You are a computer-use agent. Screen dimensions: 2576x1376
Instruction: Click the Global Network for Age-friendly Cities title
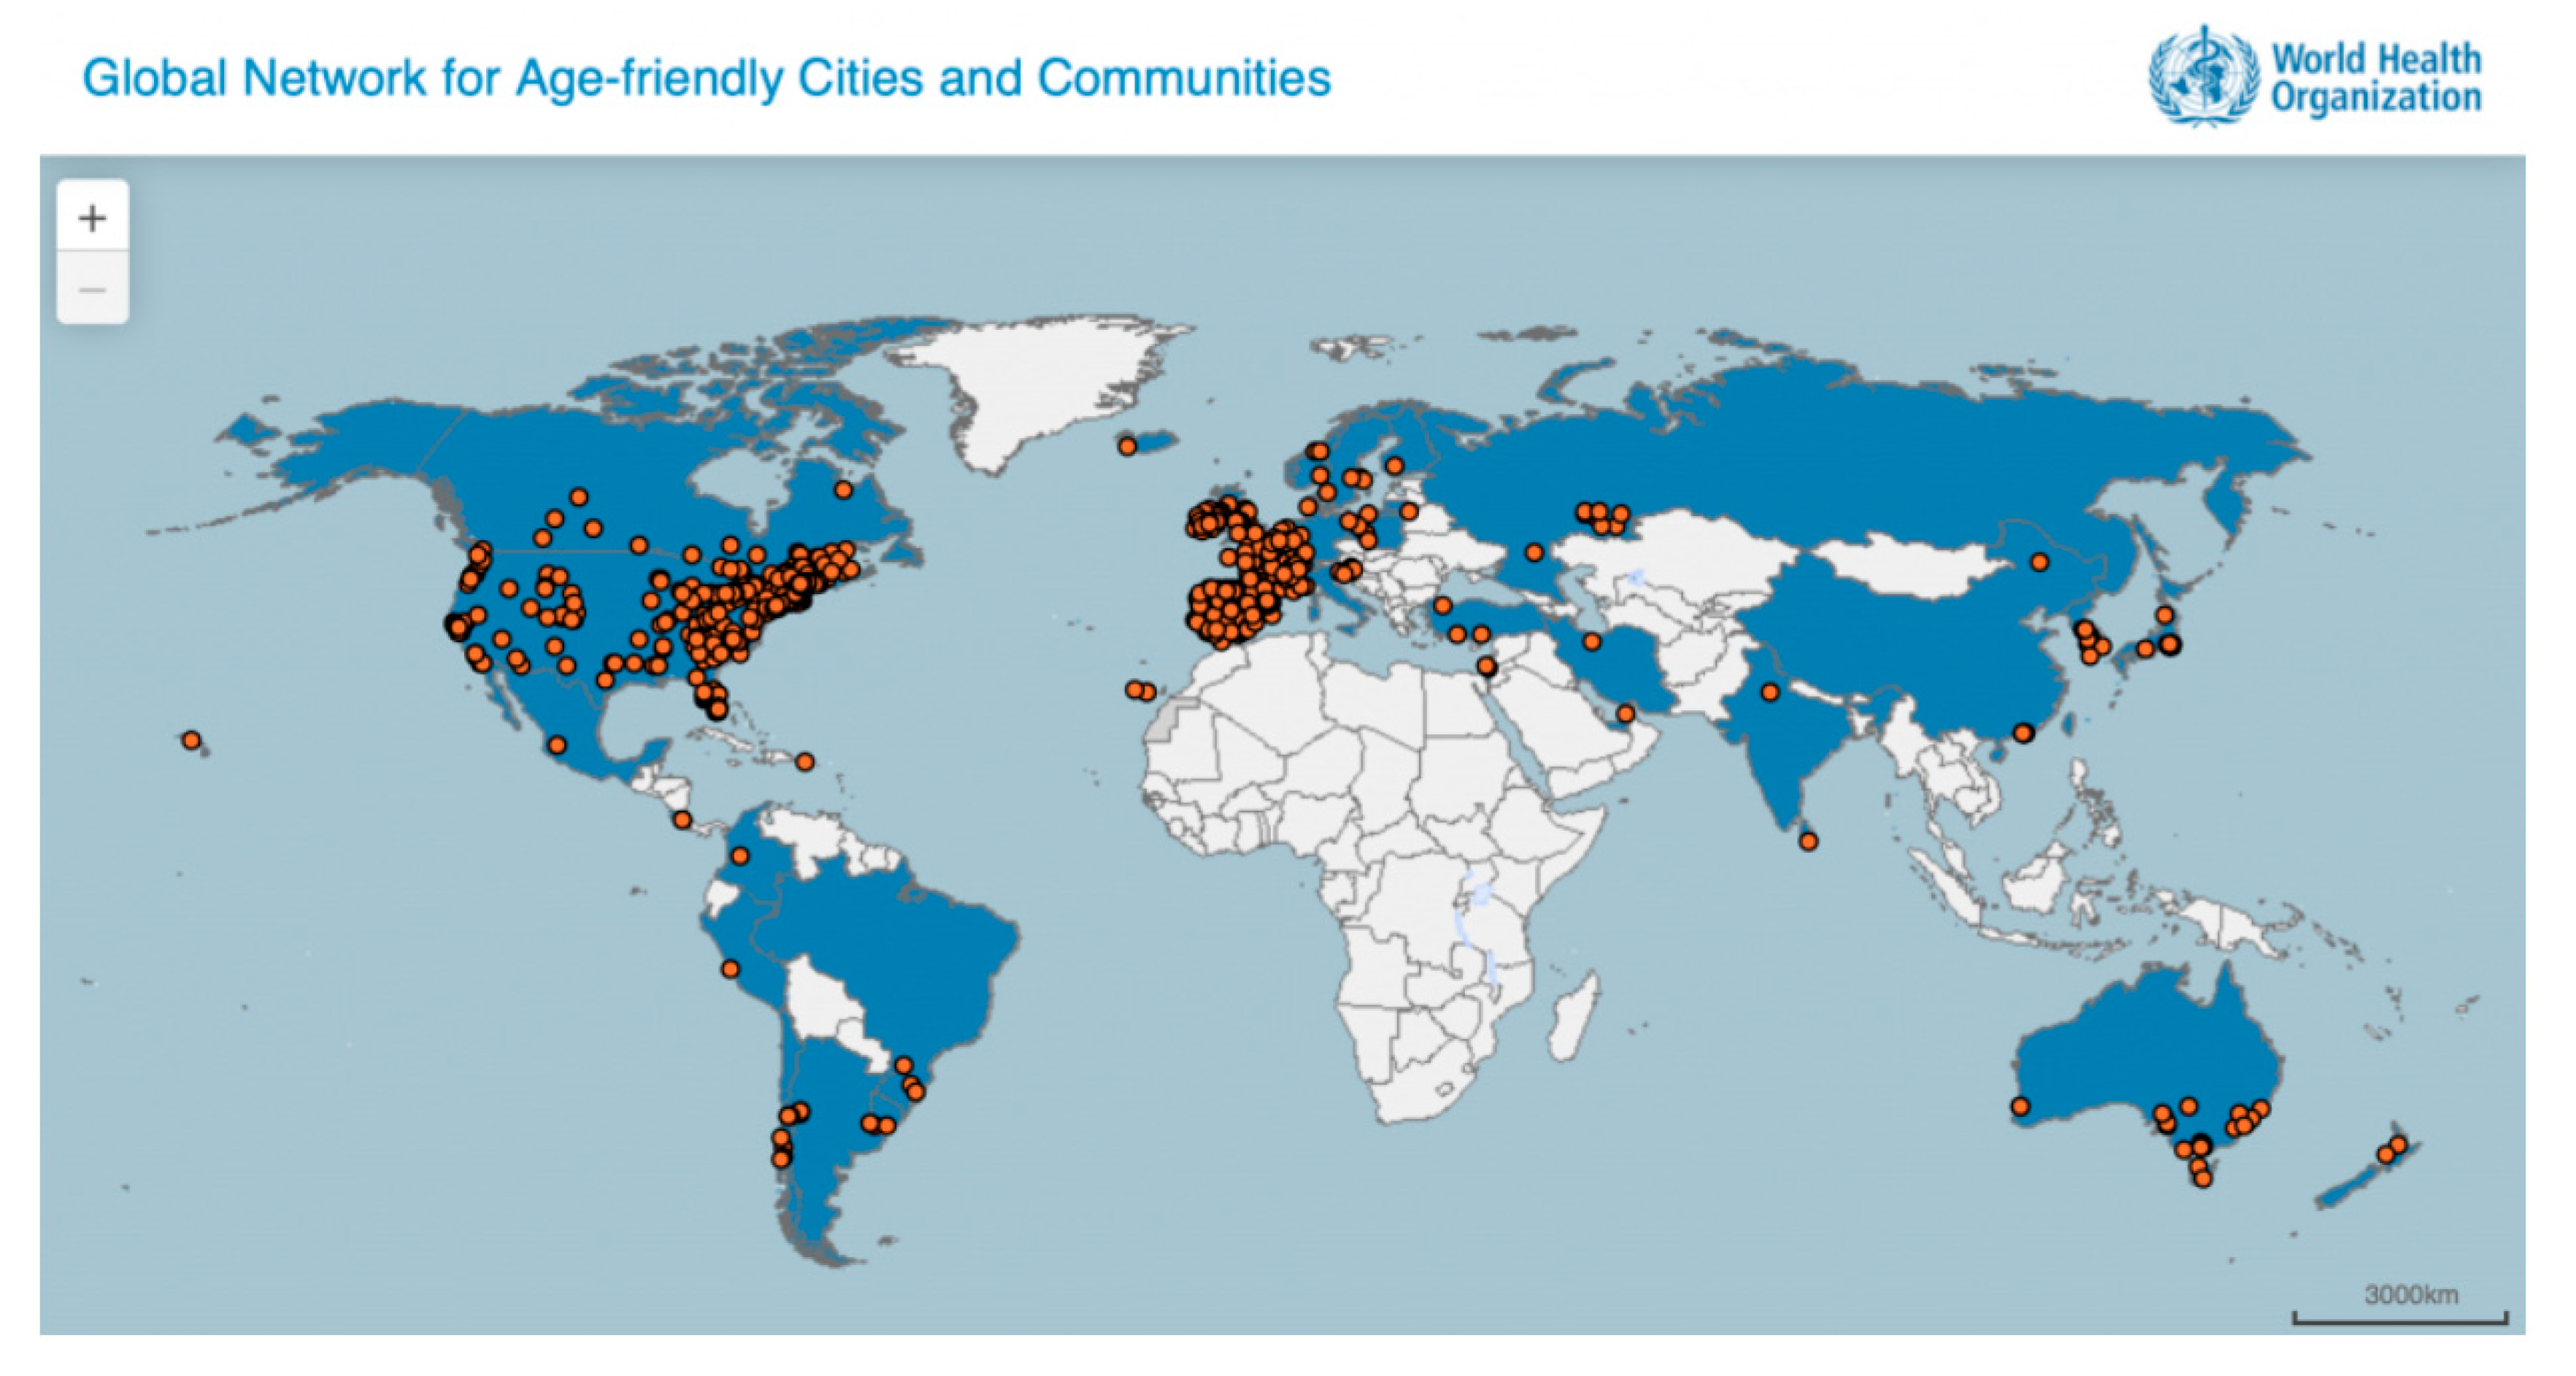706,77
